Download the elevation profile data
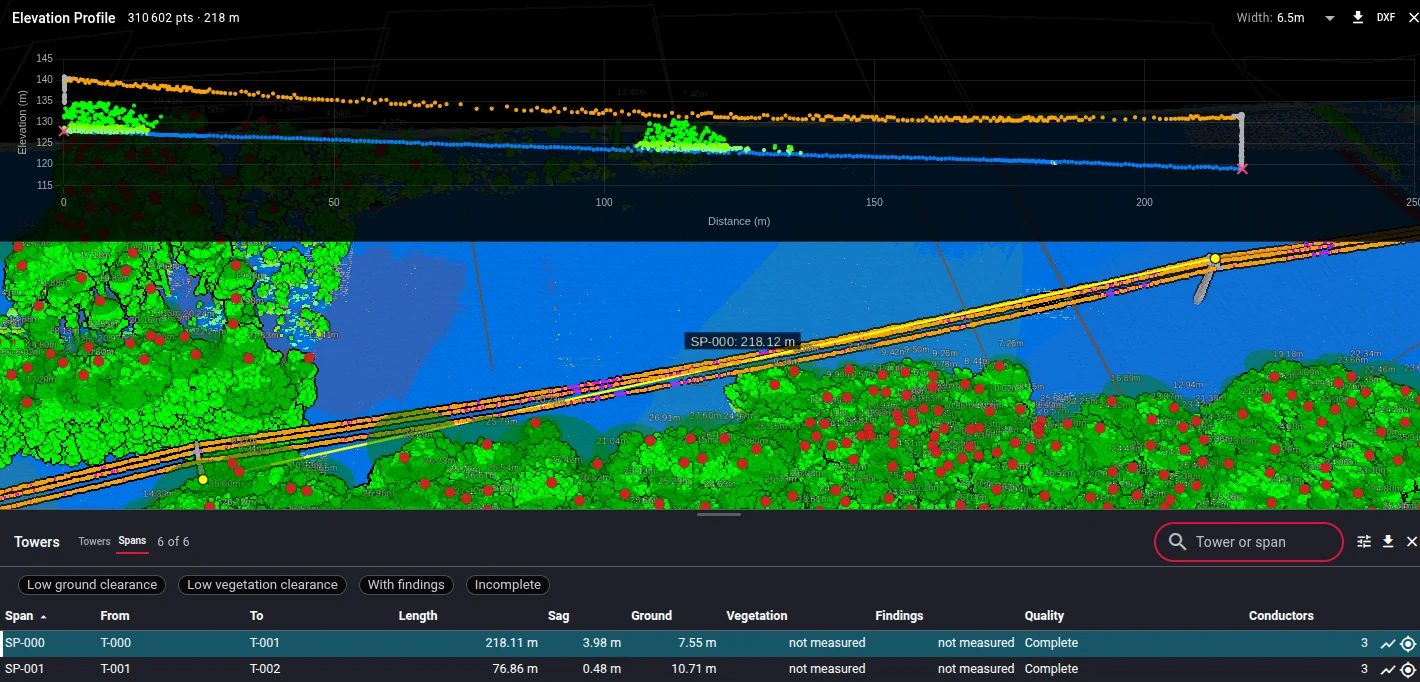Screen dimensions: 1420x682 1358,17
